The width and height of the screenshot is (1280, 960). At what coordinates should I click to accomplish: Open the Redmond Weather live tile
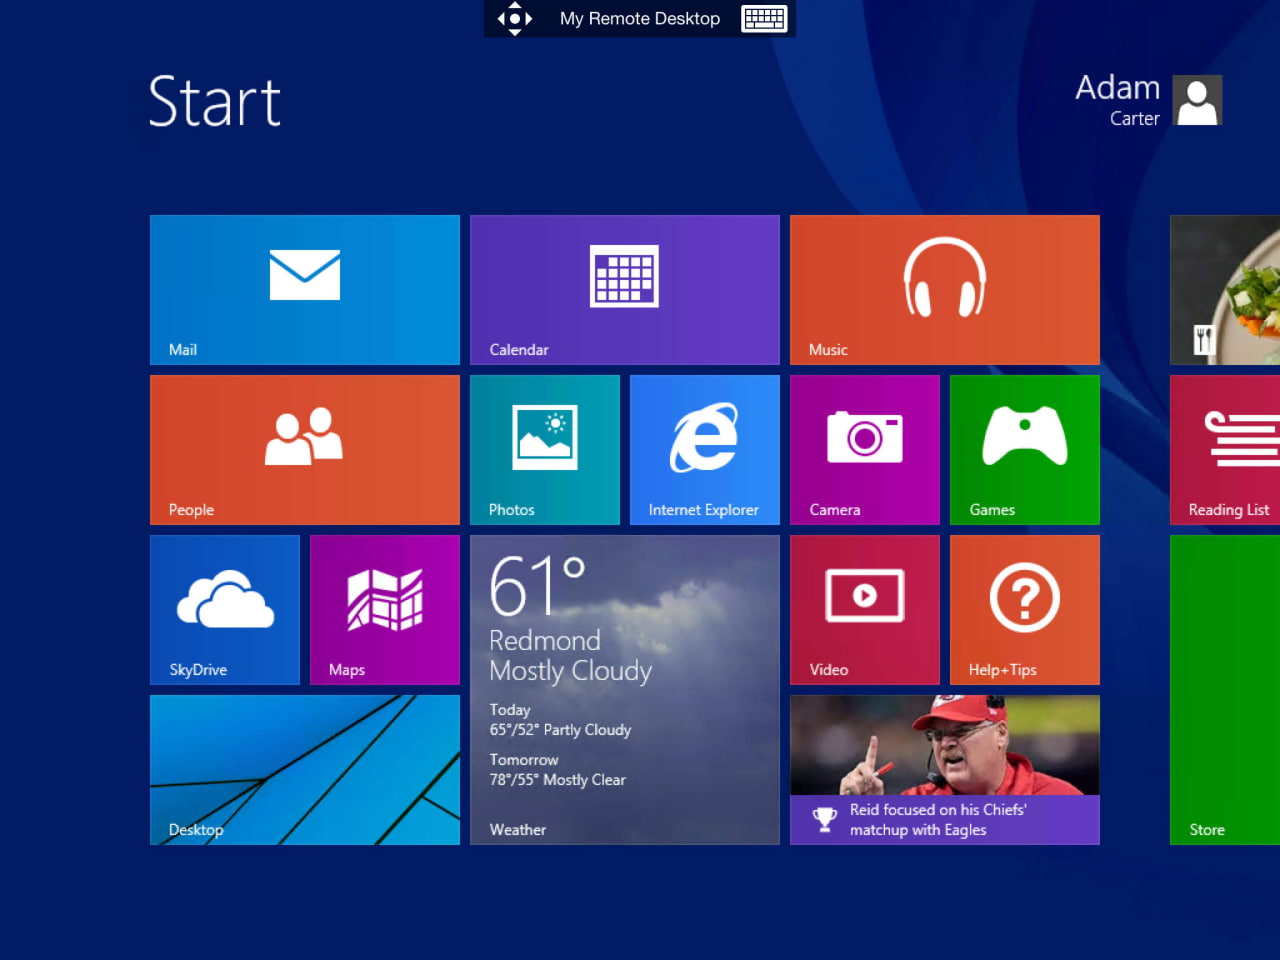pos(624,689)
